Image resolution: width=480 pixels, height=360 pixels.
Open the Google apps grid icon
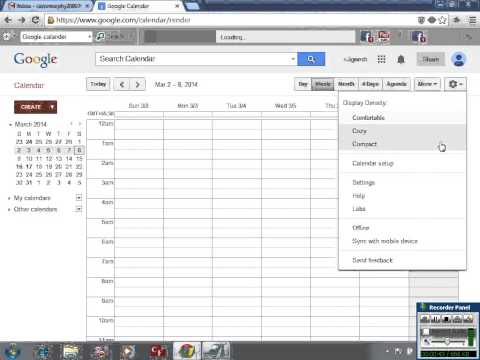click(381, 59)
